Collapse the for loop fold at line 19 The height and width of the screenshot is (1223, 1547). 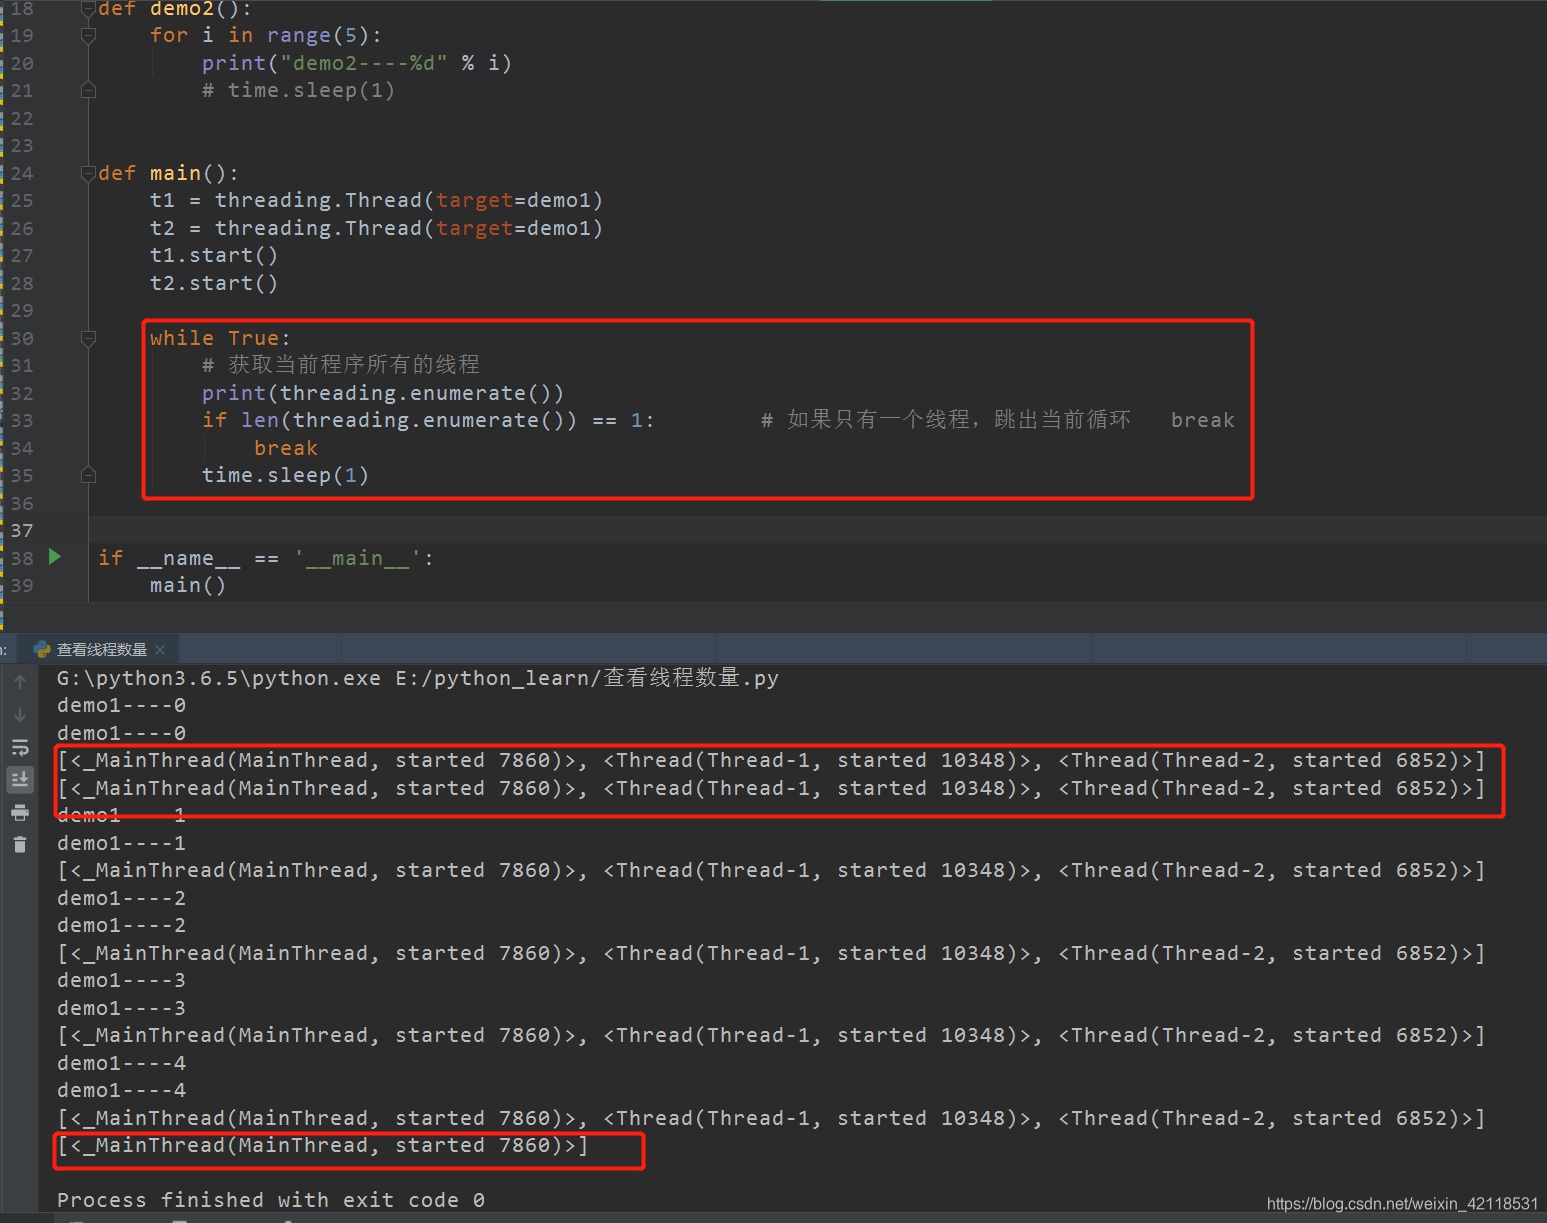tap(88, 36)
